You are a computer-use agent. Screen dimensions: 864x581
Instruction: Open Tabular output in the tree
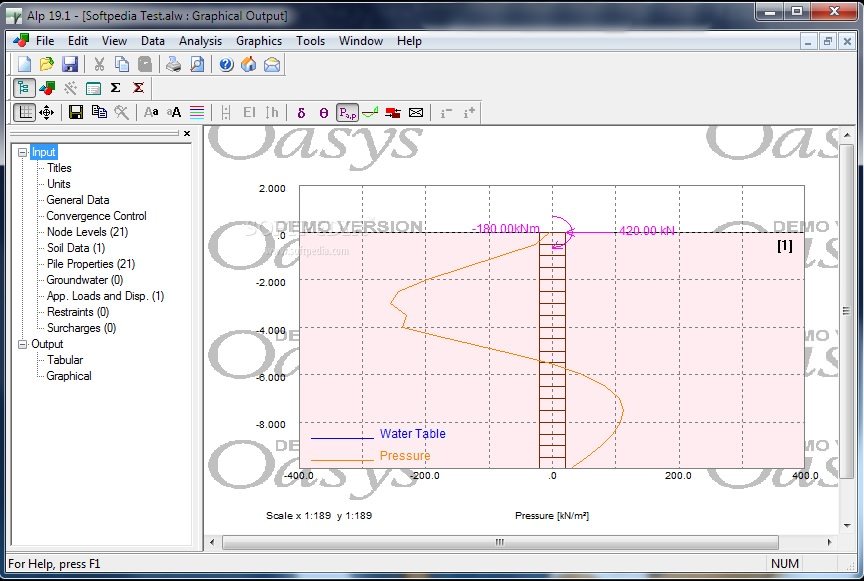65,360
